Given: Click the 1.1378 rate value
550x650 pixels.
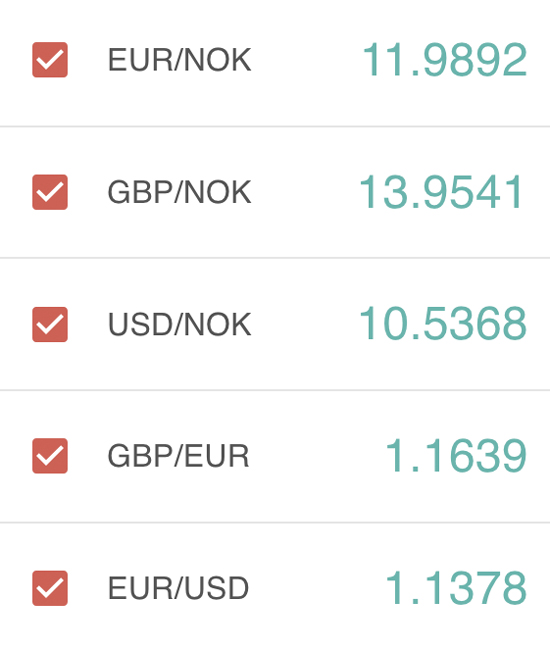Looking at the screenshot, I should pyautogui.click(x=456, y=588).
